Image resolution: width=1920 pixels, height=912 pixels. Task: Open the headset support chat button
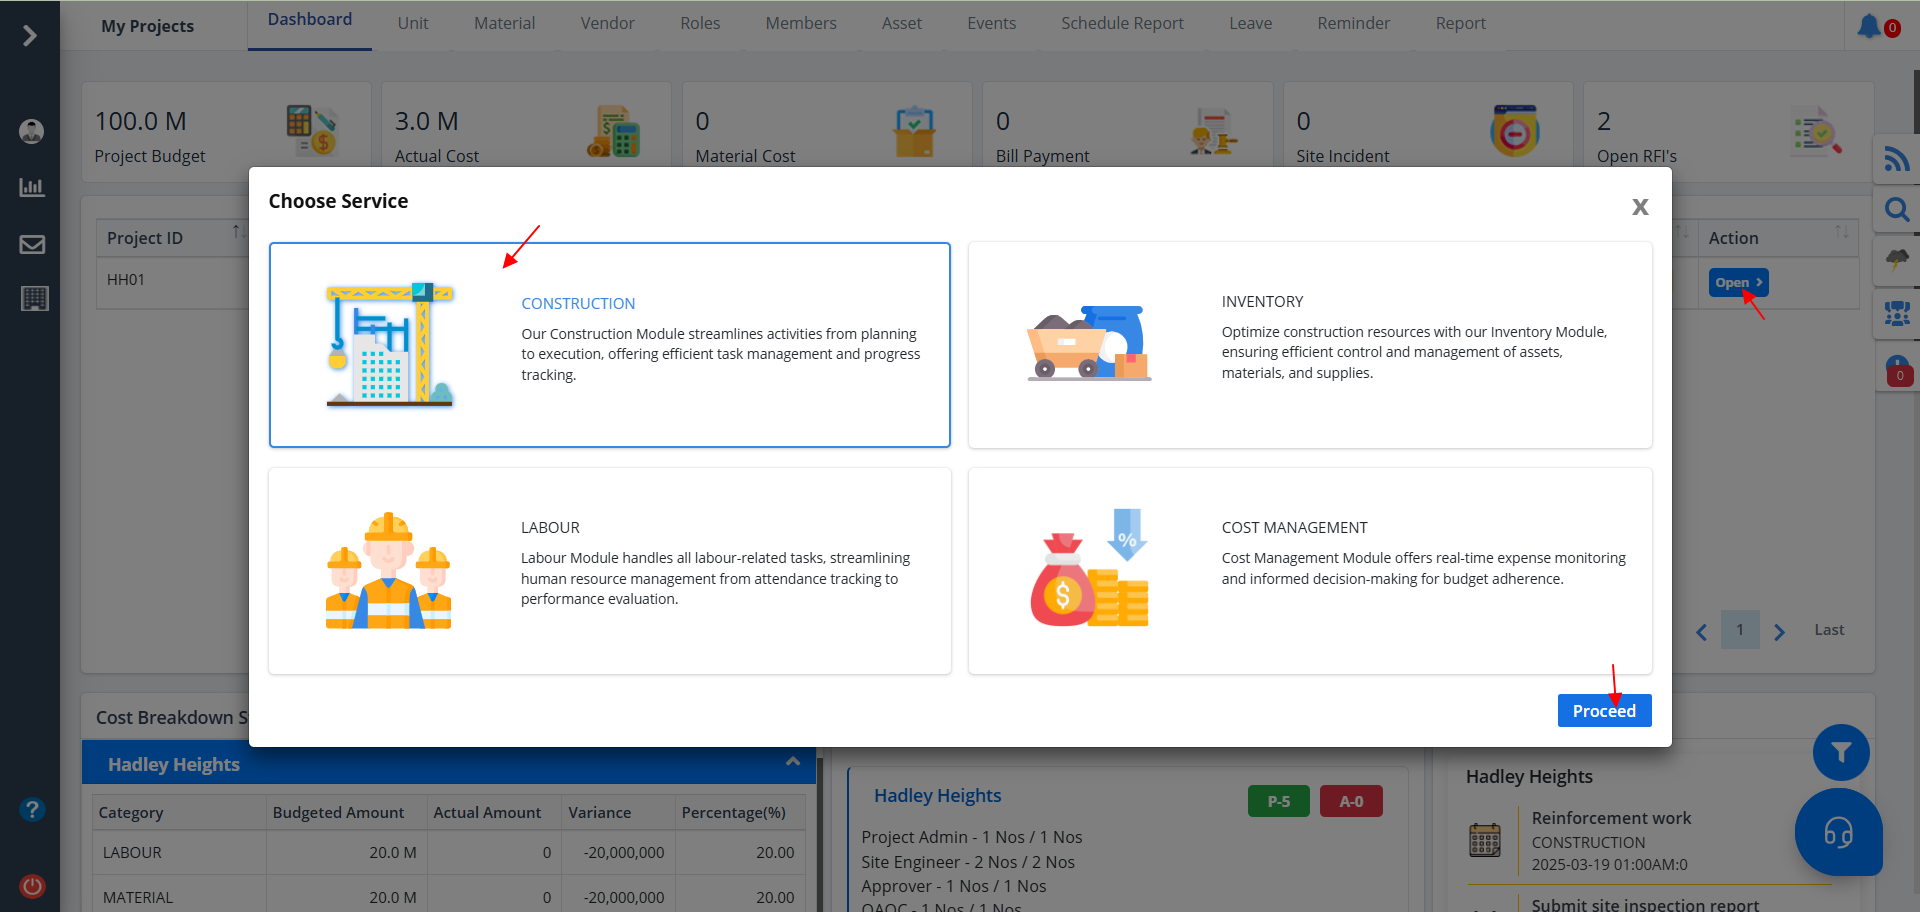[1838, 832]
